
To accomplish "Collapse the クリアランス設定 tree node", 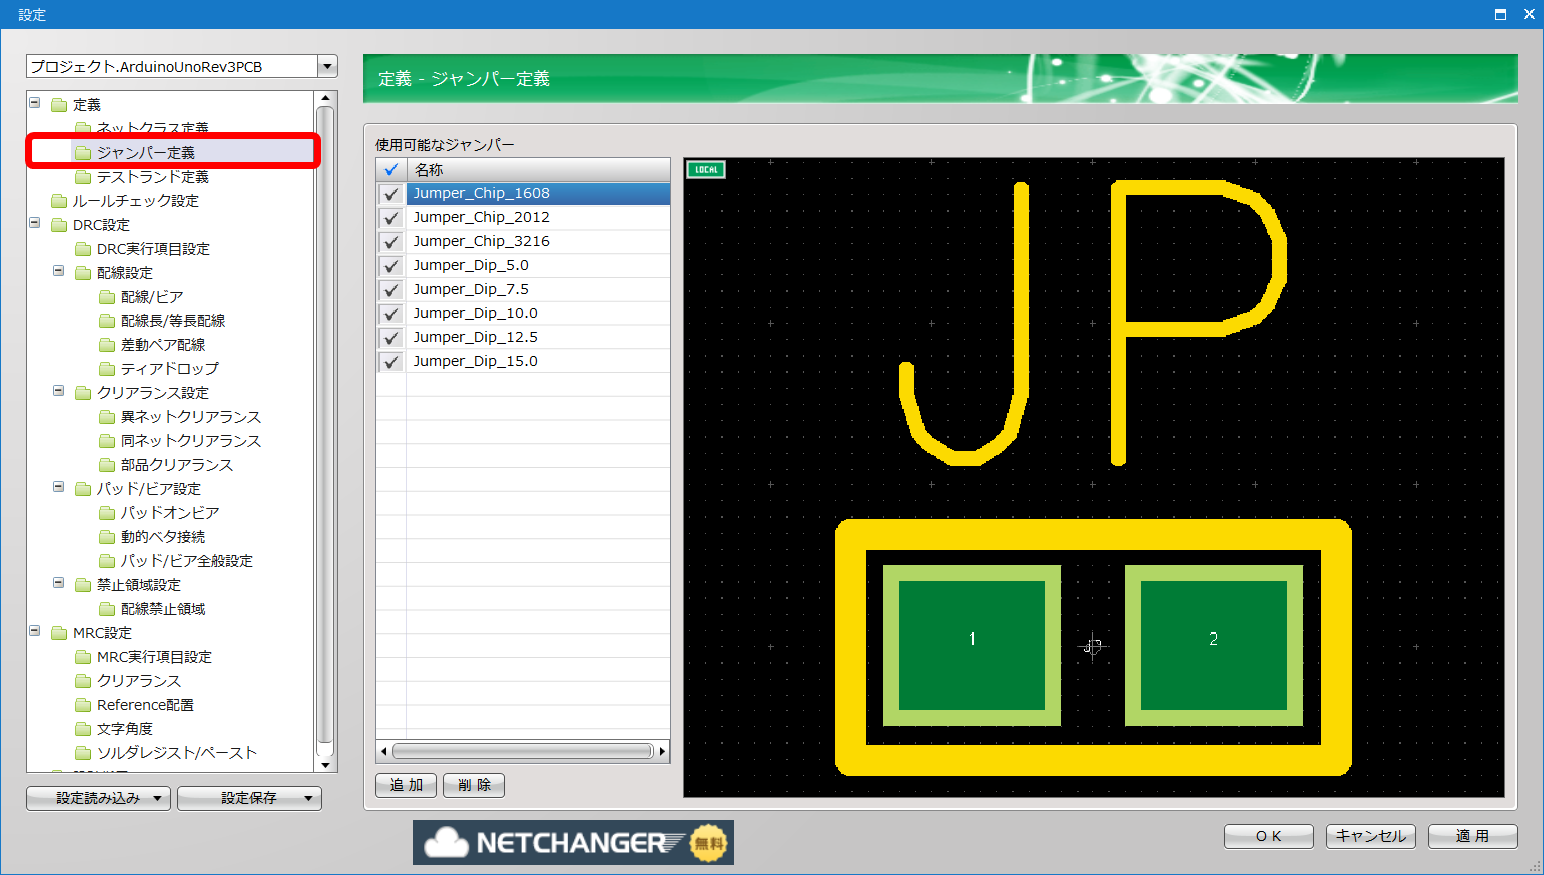I will pos(58,391).
